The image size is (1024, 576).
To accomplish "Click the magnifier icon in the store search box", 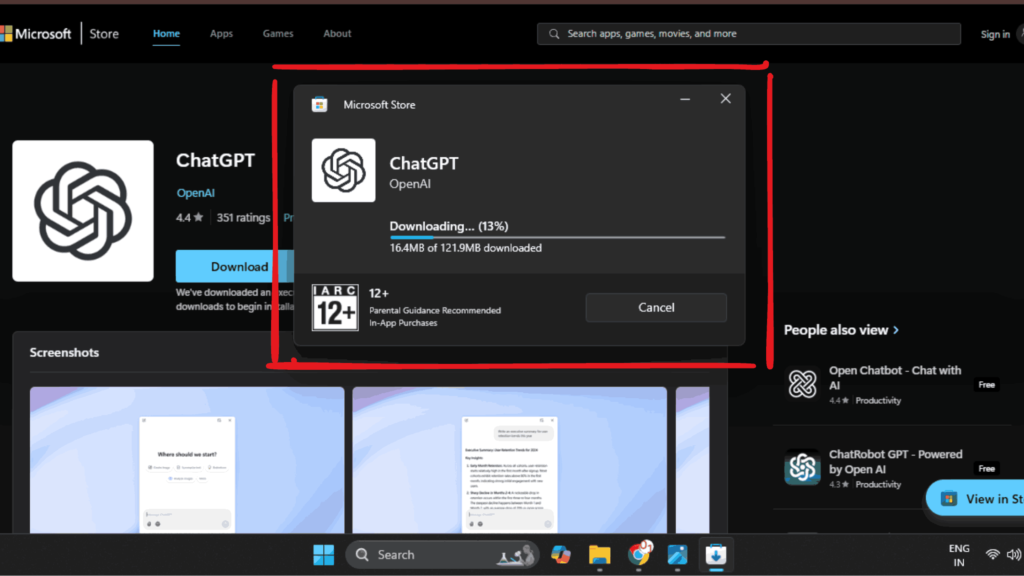I will 554,33.
